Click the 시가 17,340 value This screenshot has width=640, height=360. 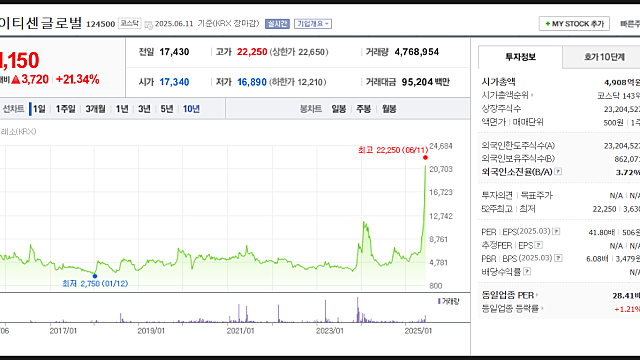click(174, 82)
